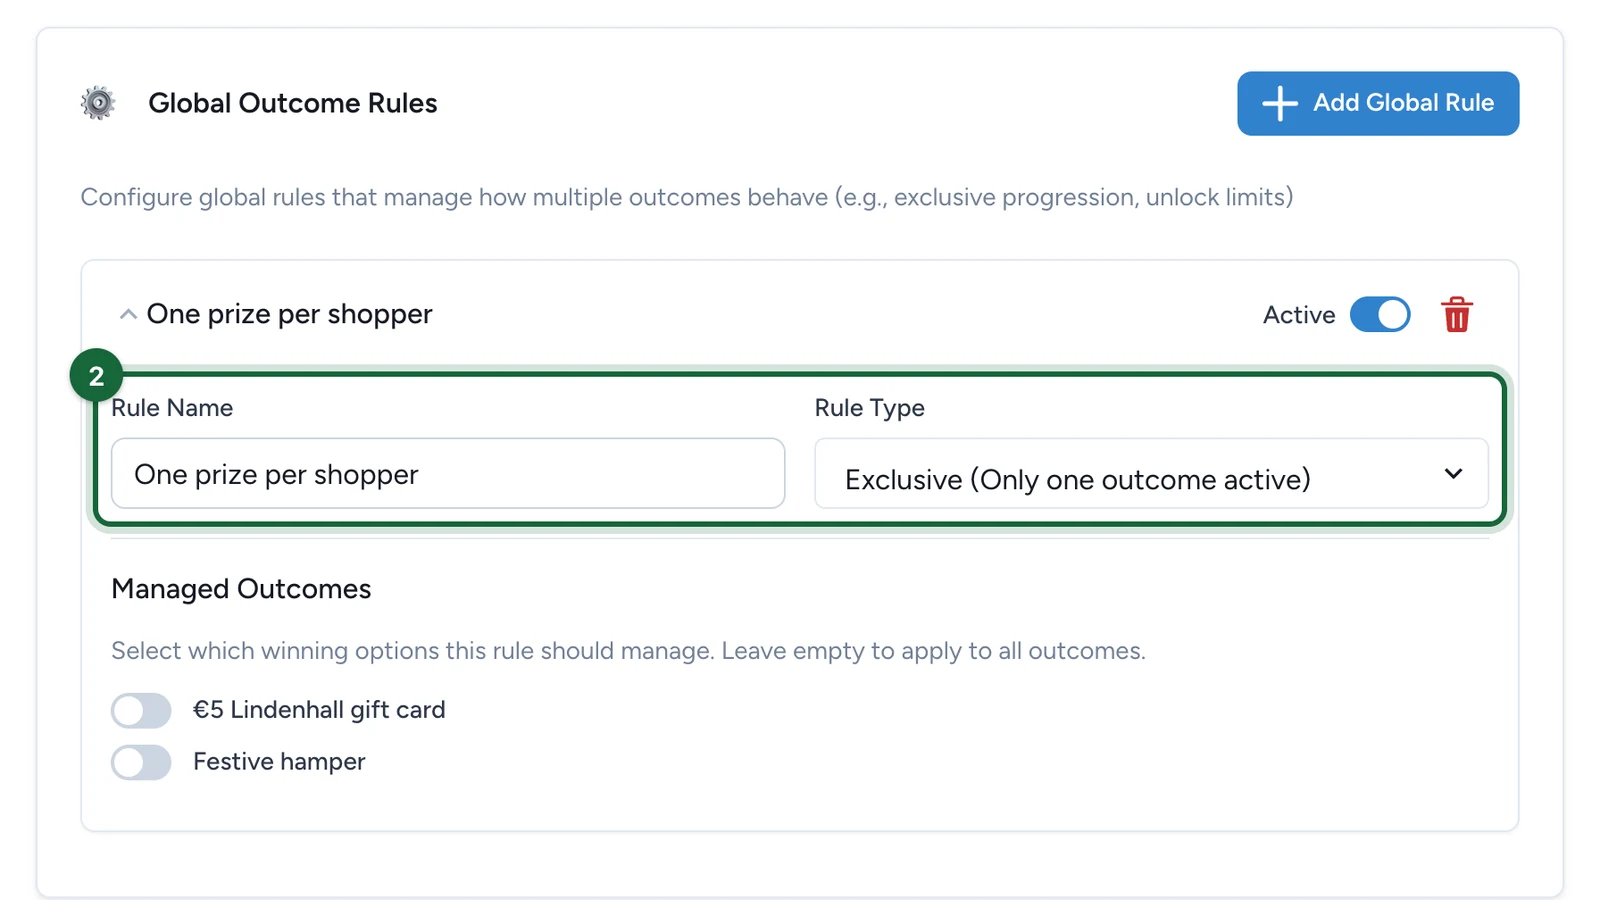Click the Active label text
The width and height of the screenshot is (1600, 900).
tap(1299, 315)
